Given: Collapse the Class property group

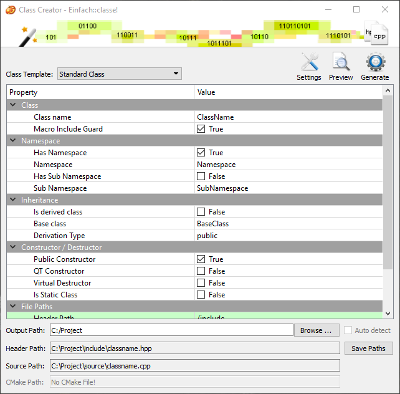Looking at the screenshot, I should 13,105.
